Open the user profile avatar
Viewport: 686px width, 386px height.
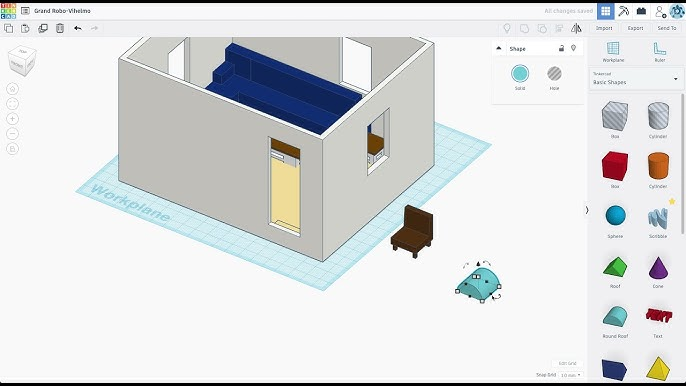[677, 11]
